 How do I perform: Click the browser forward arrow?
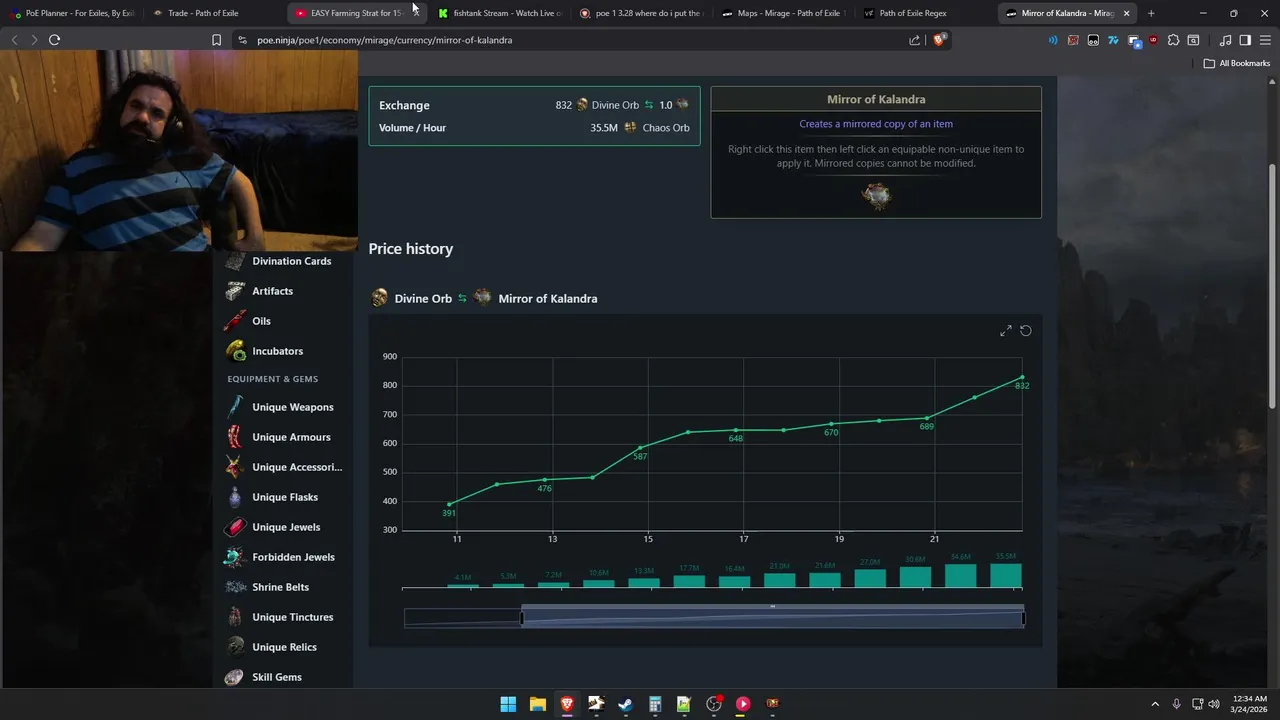(33, 40)
